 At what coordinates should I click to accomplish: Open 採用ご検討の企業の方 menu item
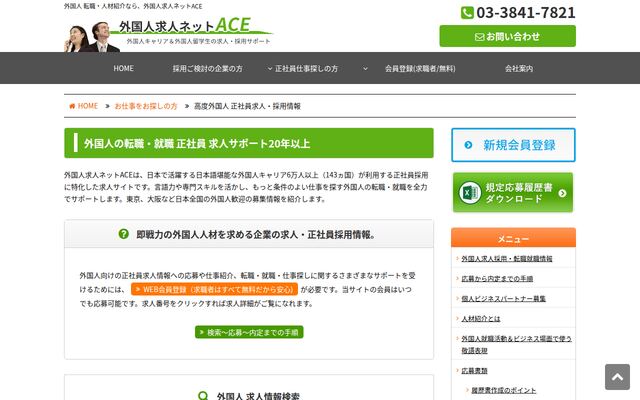[207, 69]
